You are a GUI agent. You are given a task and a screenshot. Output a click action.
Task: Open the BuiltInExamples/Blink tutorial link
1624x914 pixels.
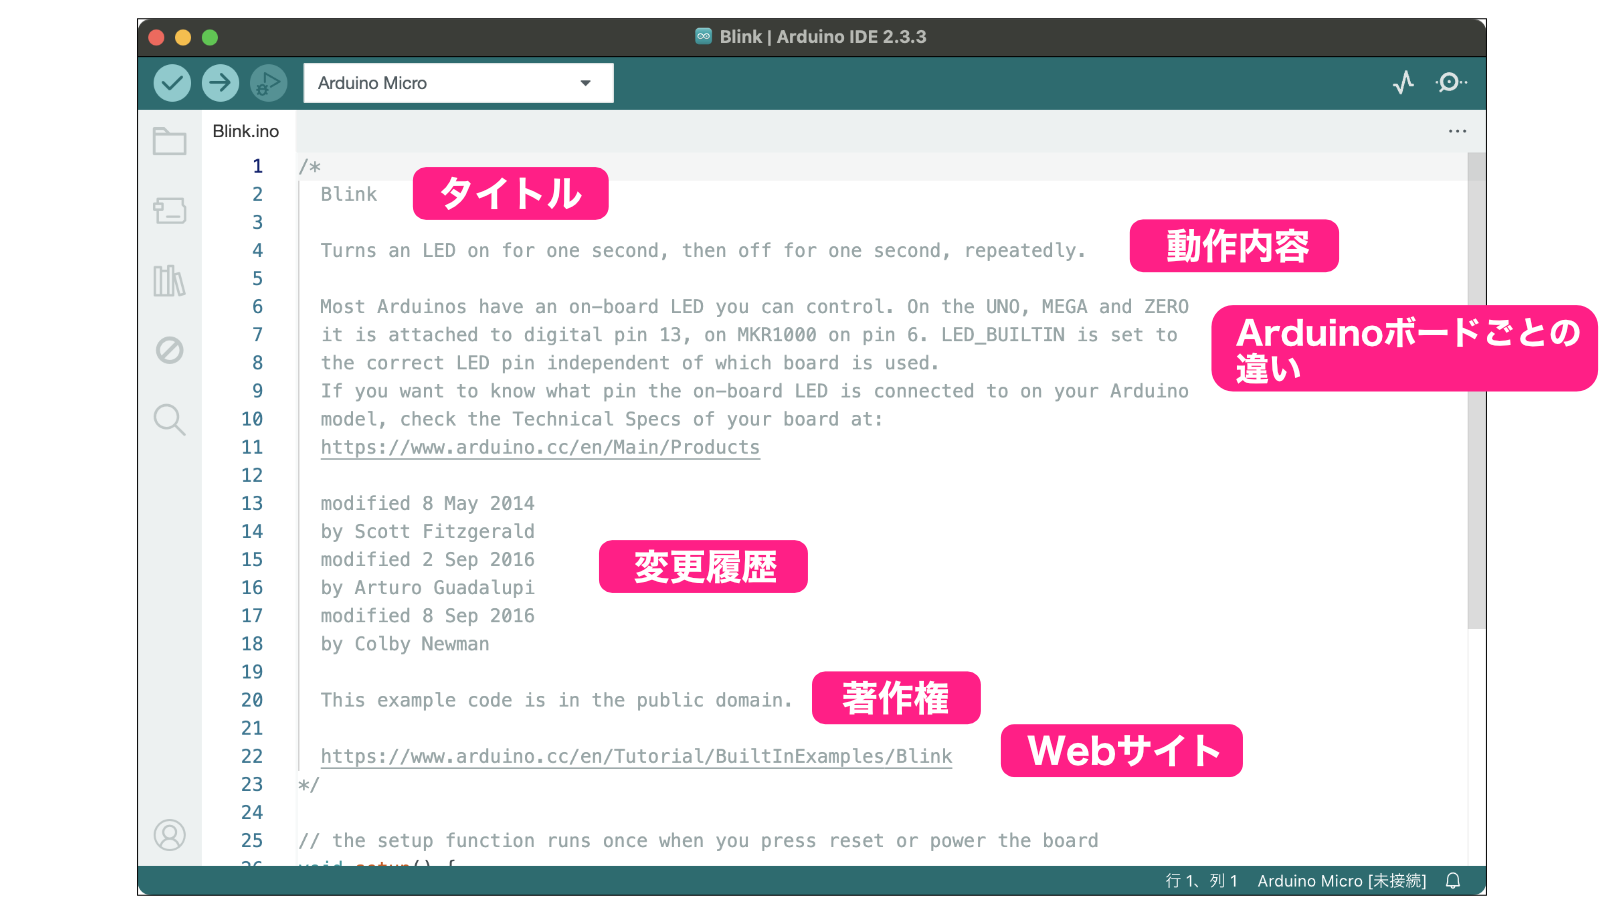[636, 756]
